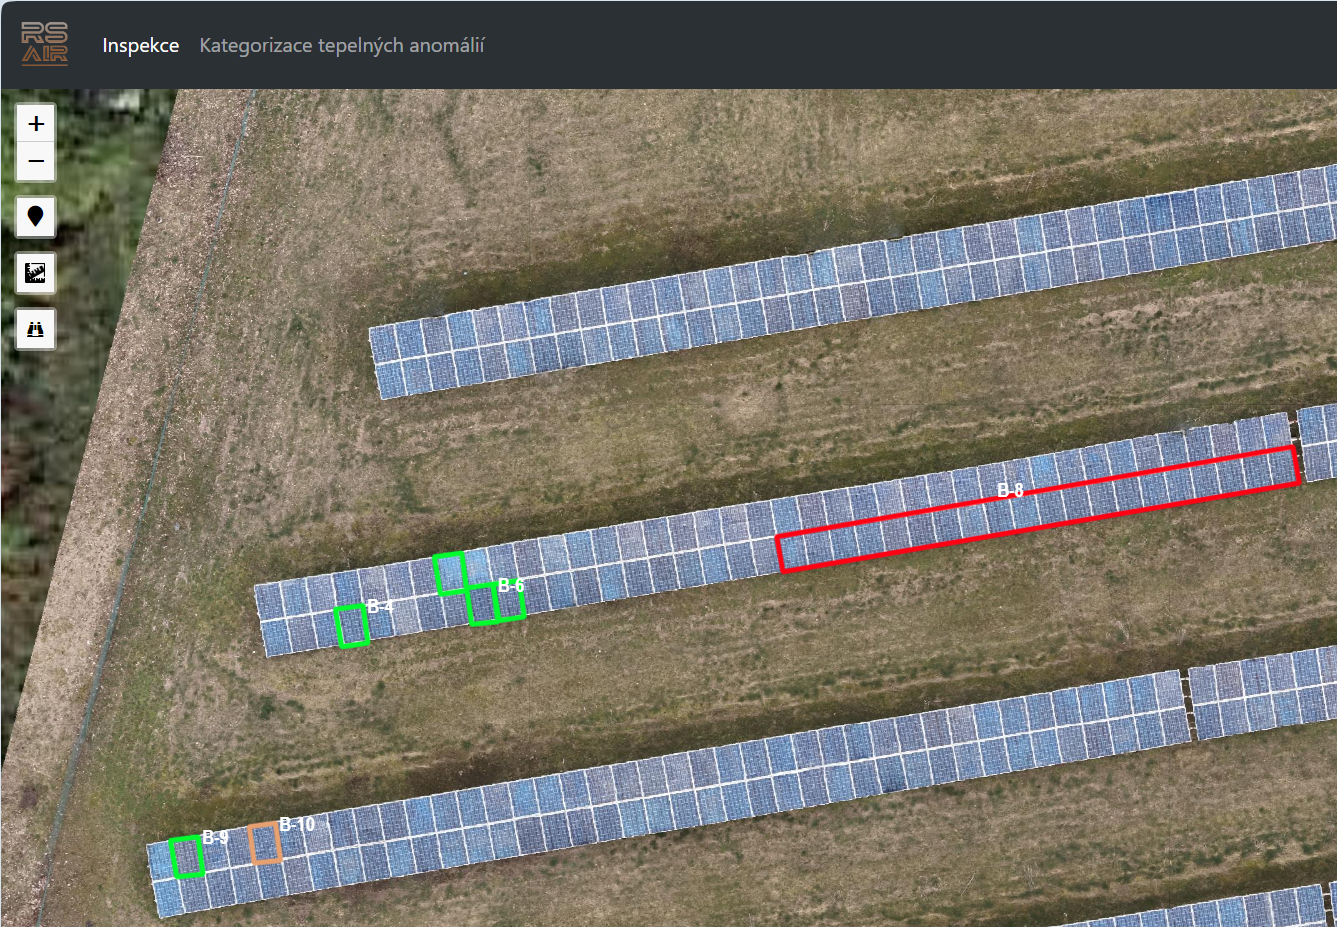This screenshot has width=1337, height=927.
Task: Select lower-left green box of B-6 pair
Action: [483, 605]
